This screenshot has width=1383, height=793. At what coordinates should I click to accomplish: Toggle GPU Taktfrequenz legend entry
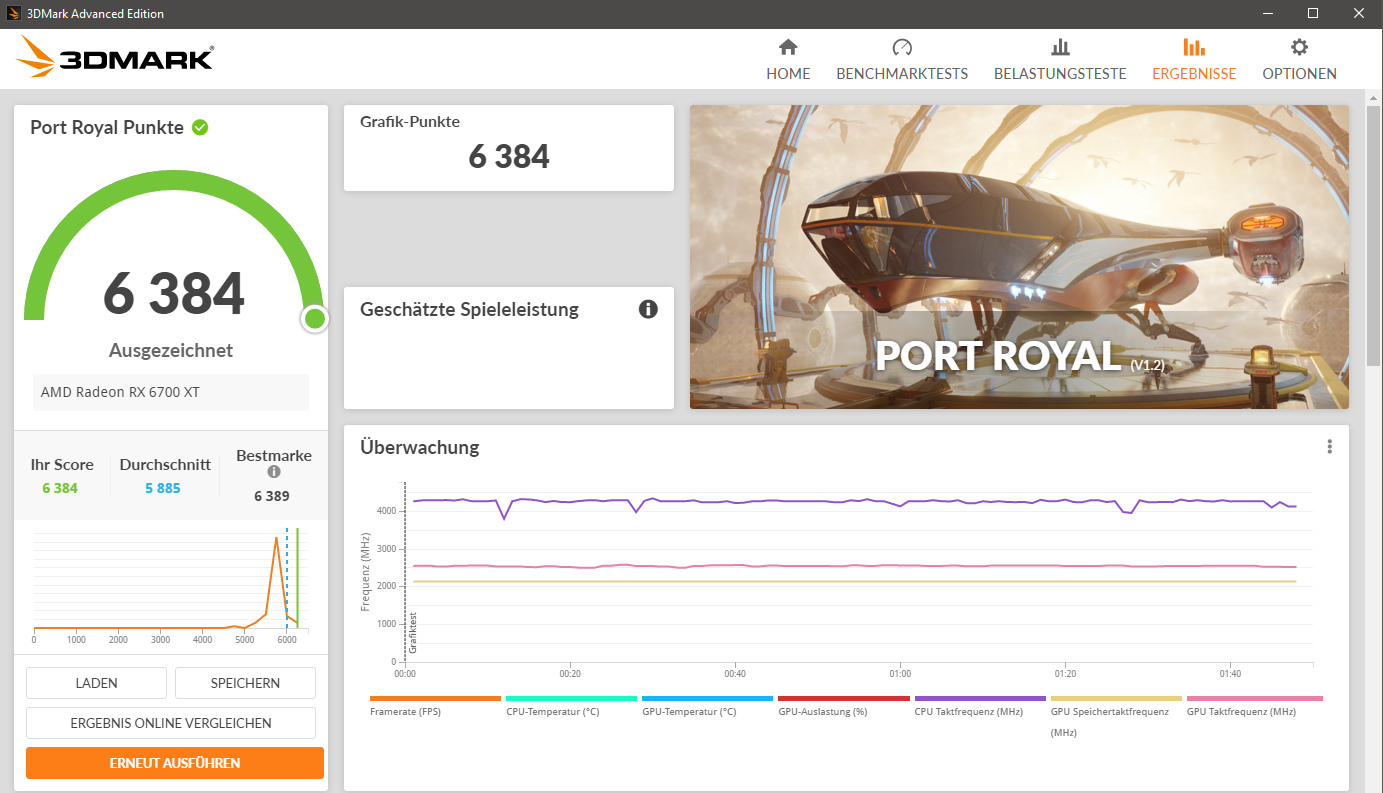click(x=1254, y=705)
